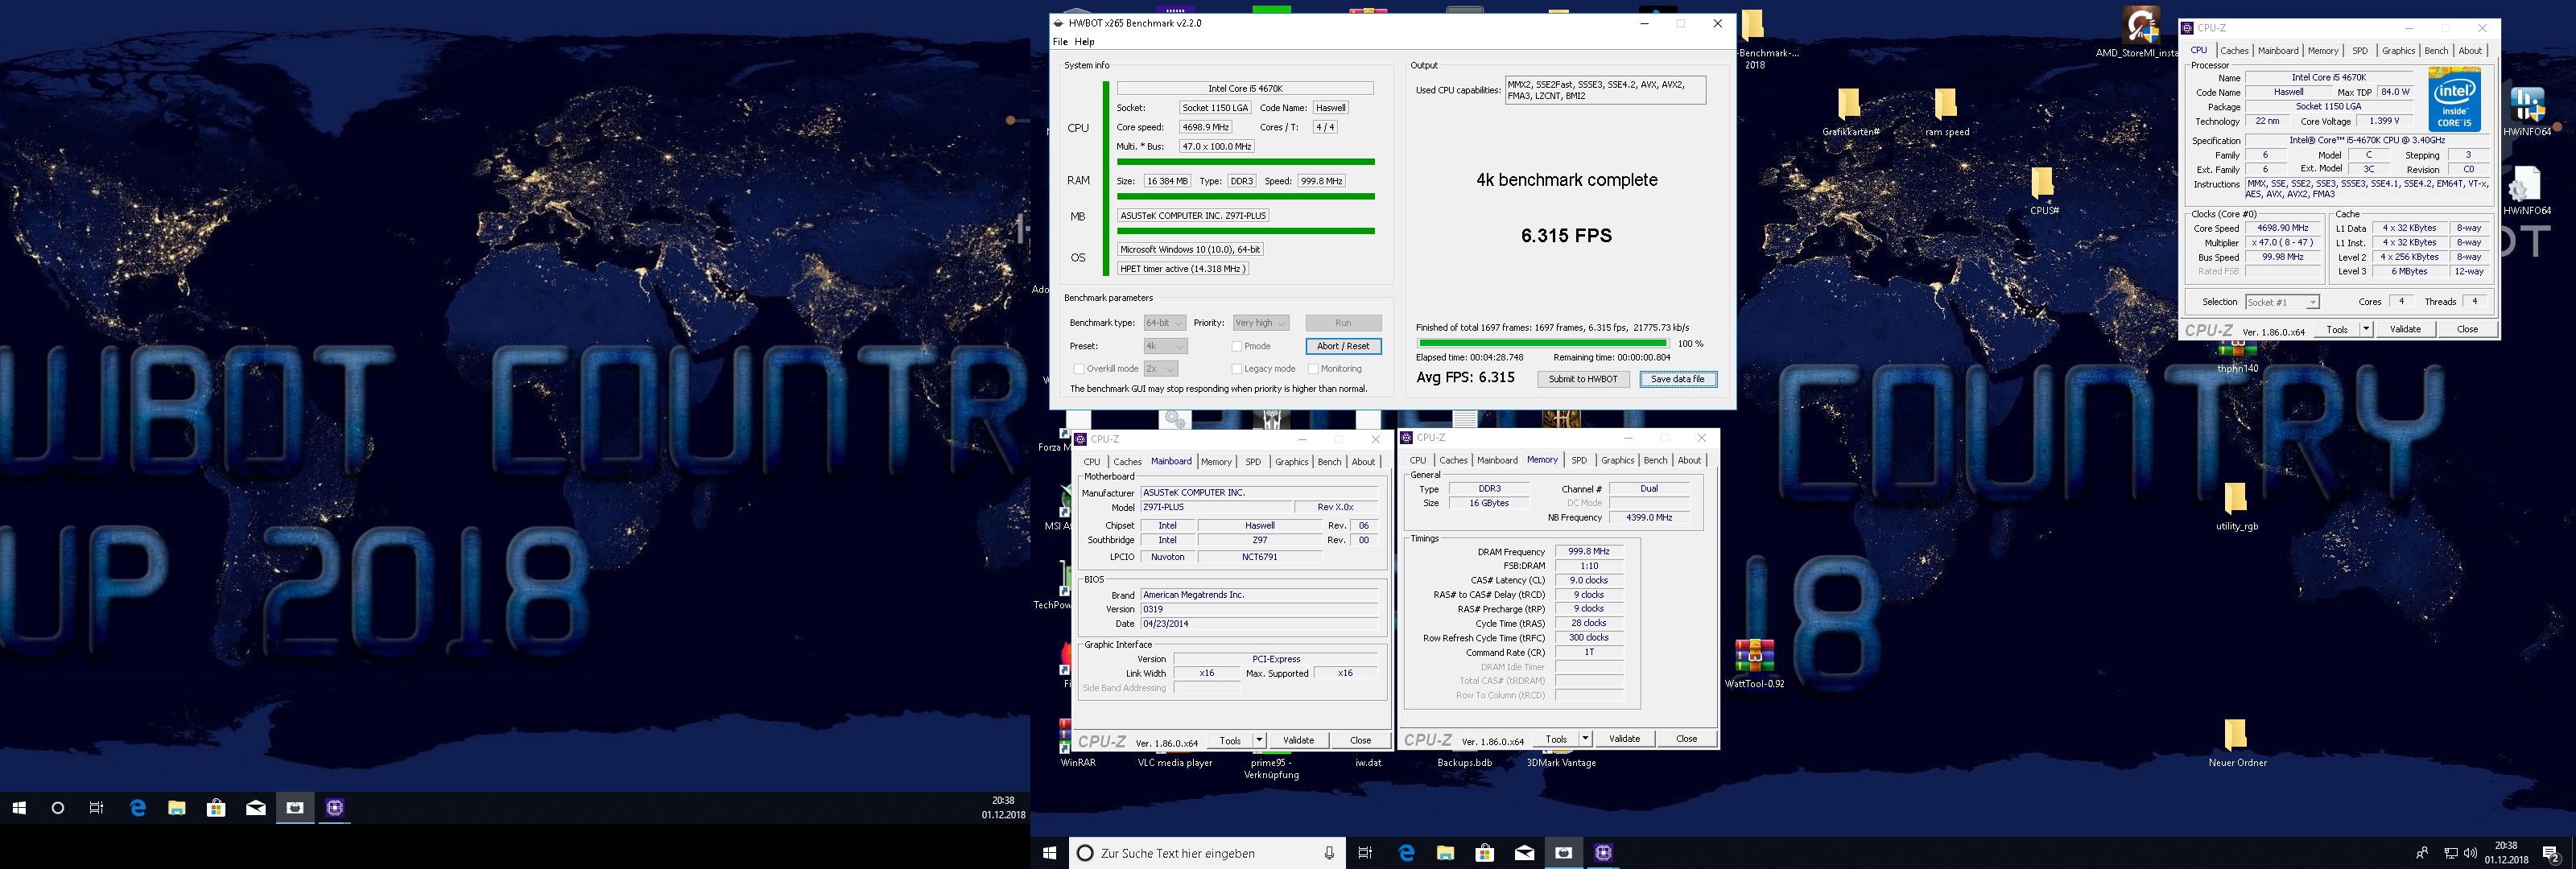Image resolution: width=2576 pixels, height=869 pixels.
Task: Switch to Bench tab in the Memory CPU-Z window
Action: coord(1655,460)
